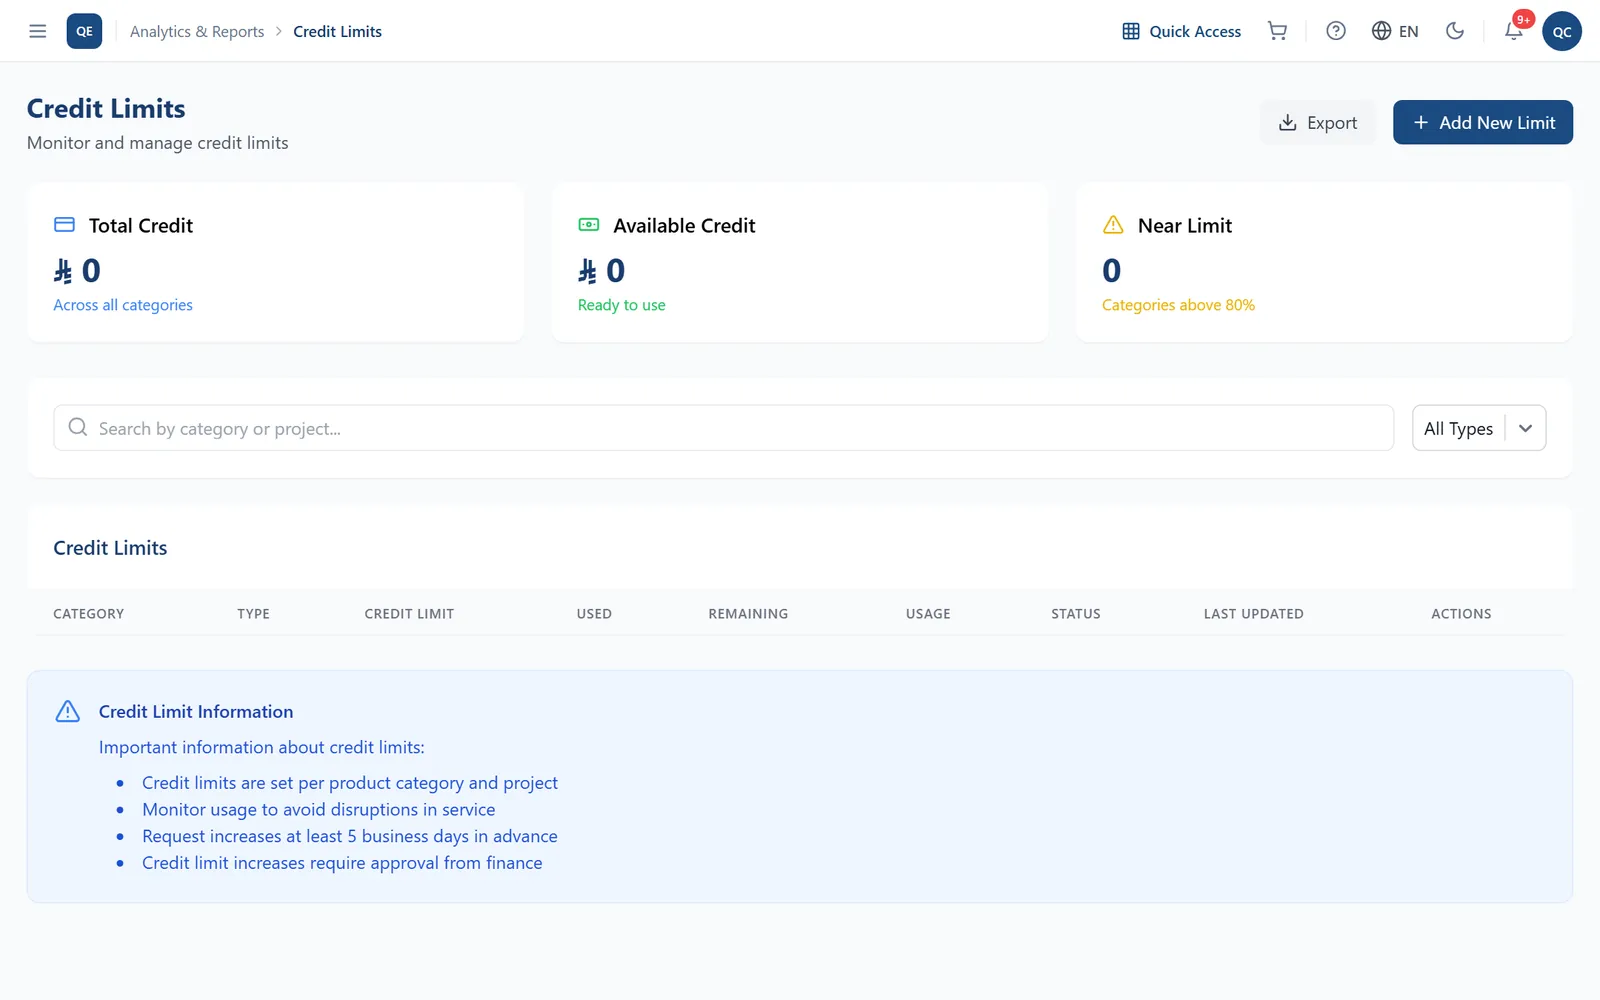This screenshot has height=1000, width=1600.
Task: Click the USAGE column header
Action: click(928, 614)
